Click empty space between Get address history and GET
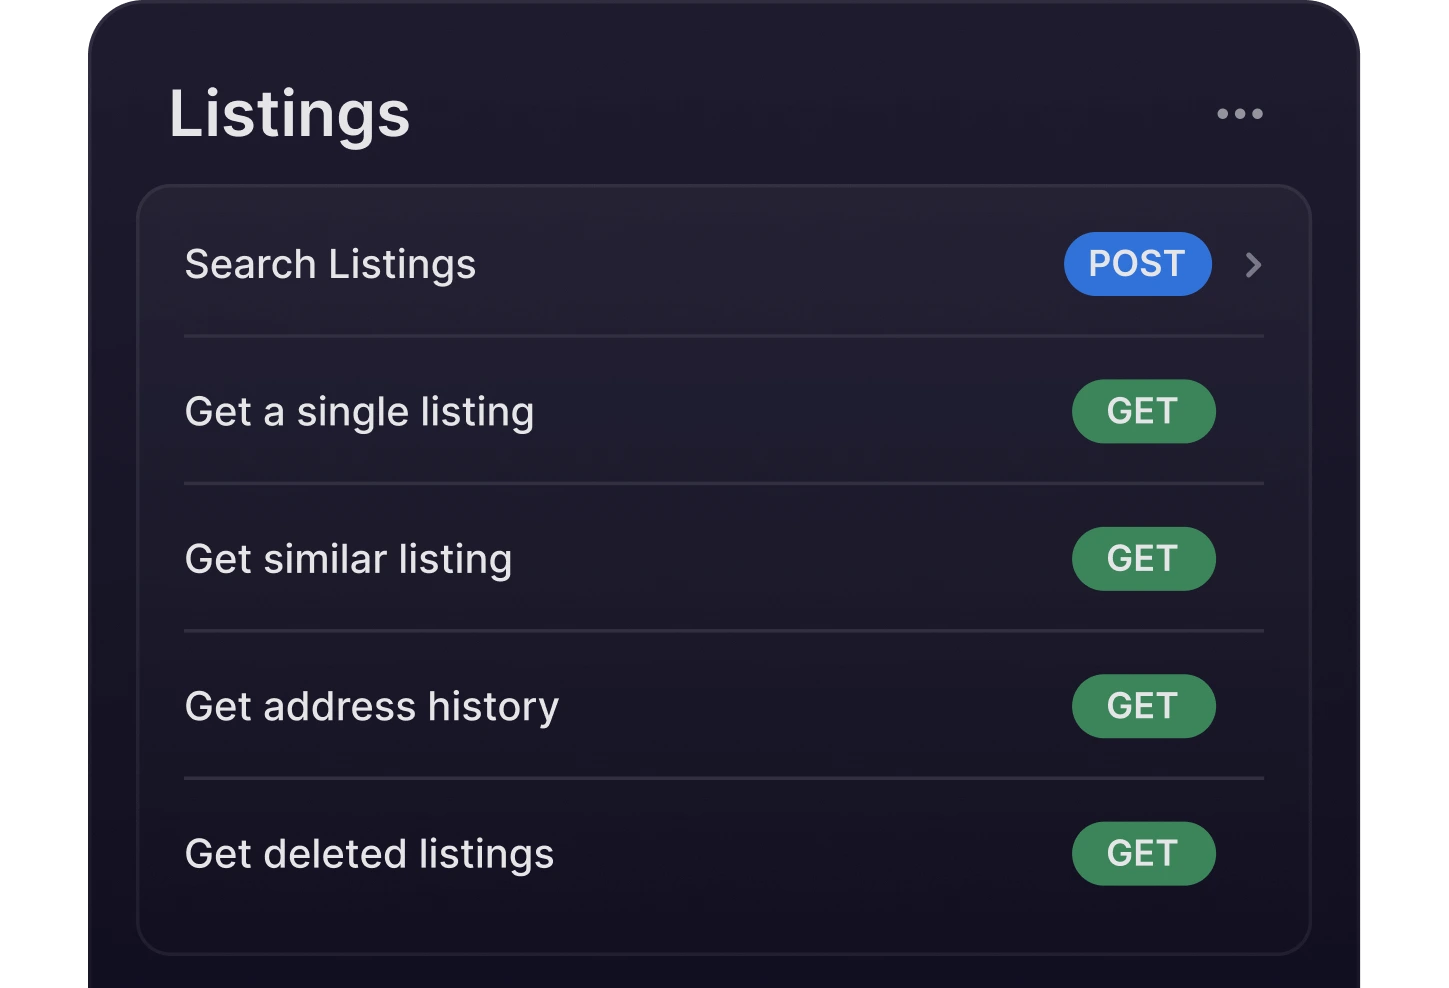 815,707
